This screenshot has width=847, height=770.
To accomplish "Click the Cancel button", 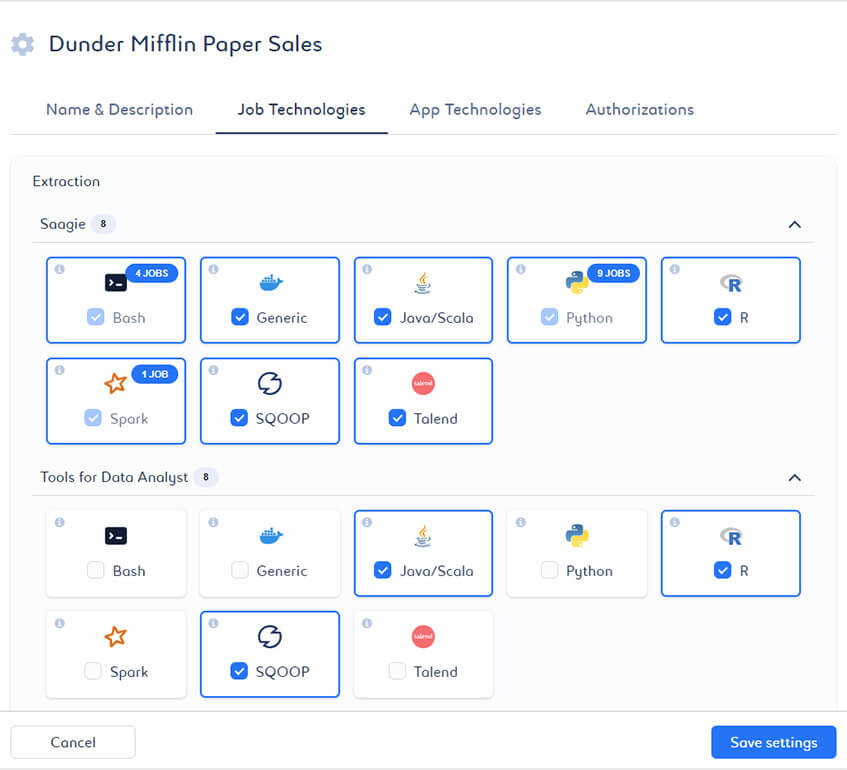I will [73, 742].
